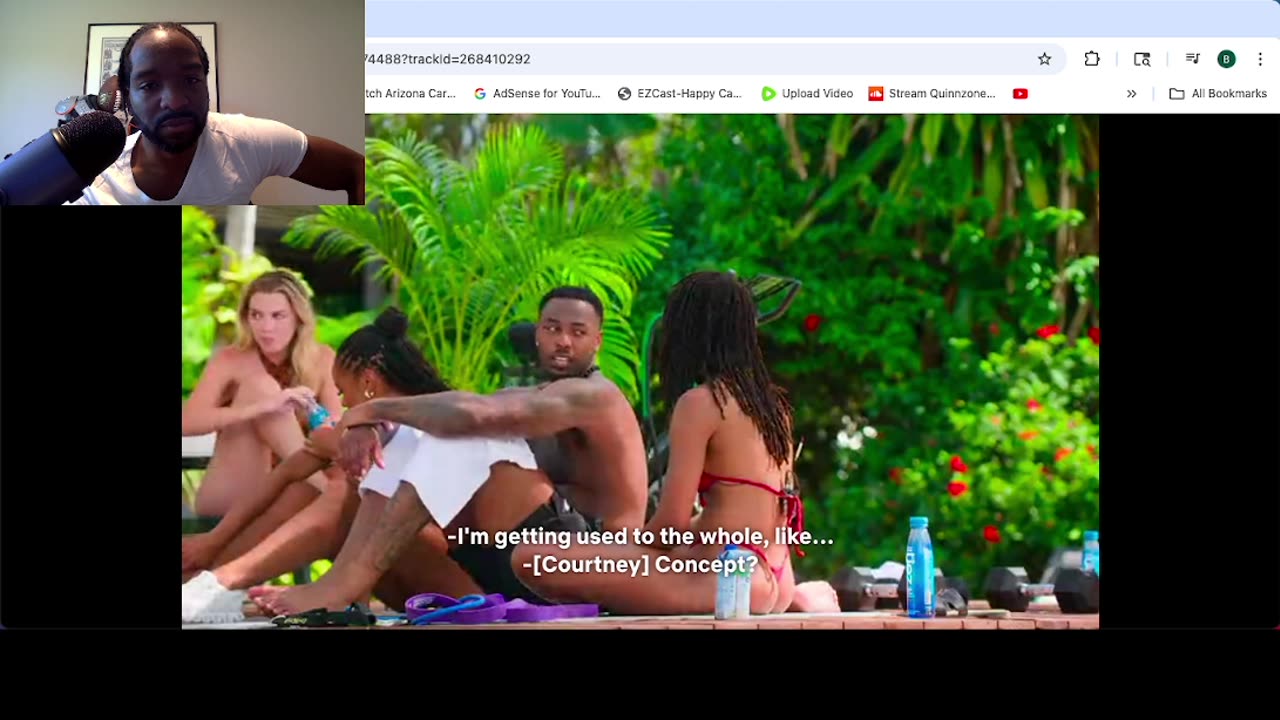Open the media controls icon
Viewport: 1280px width, 720px height.
(x=1192, y=59)
